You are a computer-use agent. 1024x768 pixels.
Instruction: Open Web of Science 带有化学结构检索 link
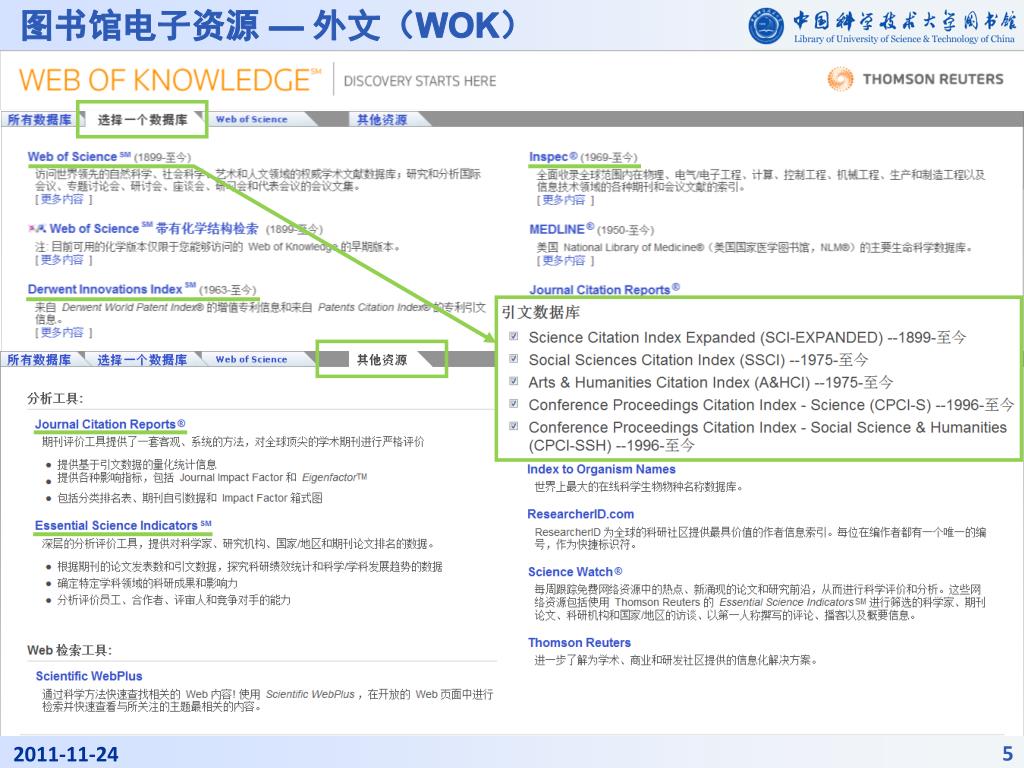[x=154, y=229]
